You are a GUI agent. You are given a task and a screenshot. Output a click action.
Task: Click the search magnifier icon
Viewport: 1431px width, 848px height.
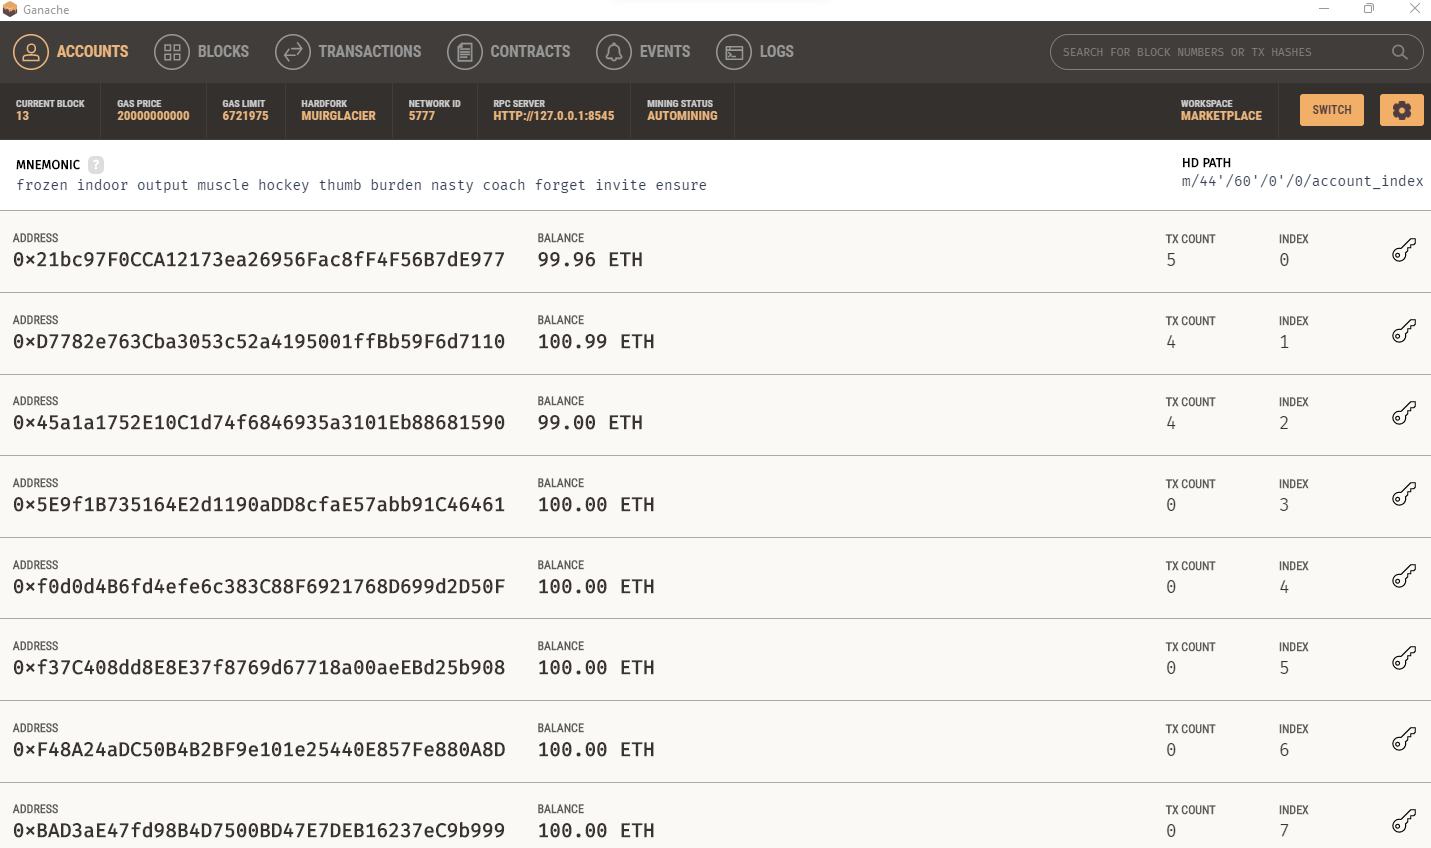(x=1400, y=52)
